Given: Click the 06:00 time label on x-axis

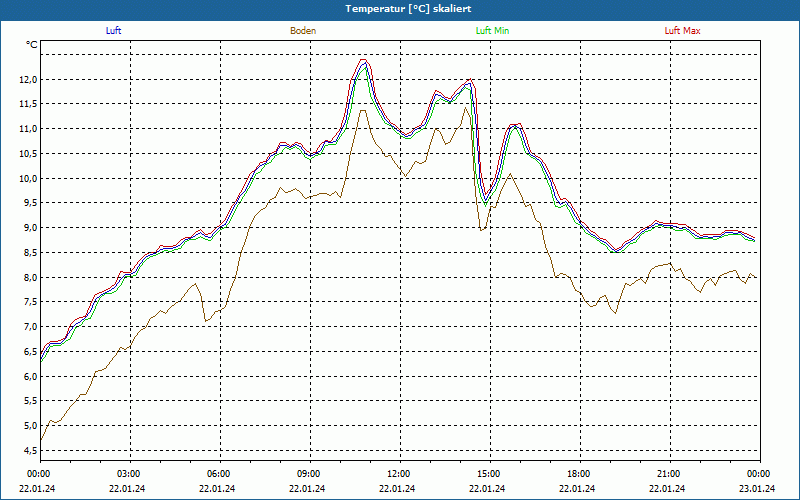Looking at the screenshot, I should 220,474.
